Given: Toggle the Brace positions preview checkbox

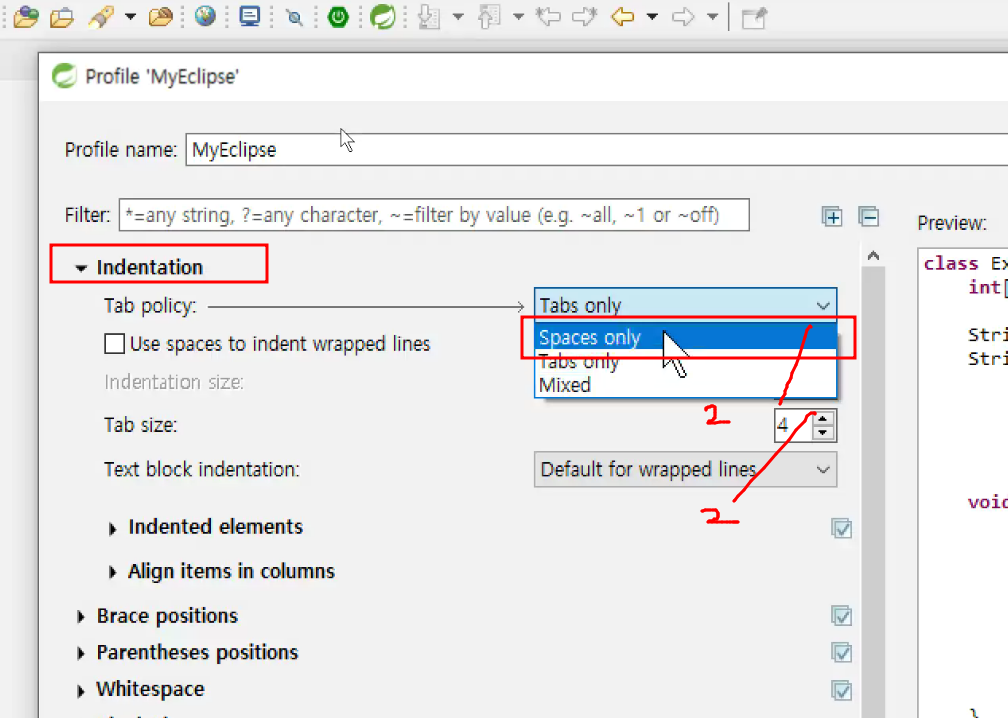Looking at the screenshot, I should coord(841,616).
